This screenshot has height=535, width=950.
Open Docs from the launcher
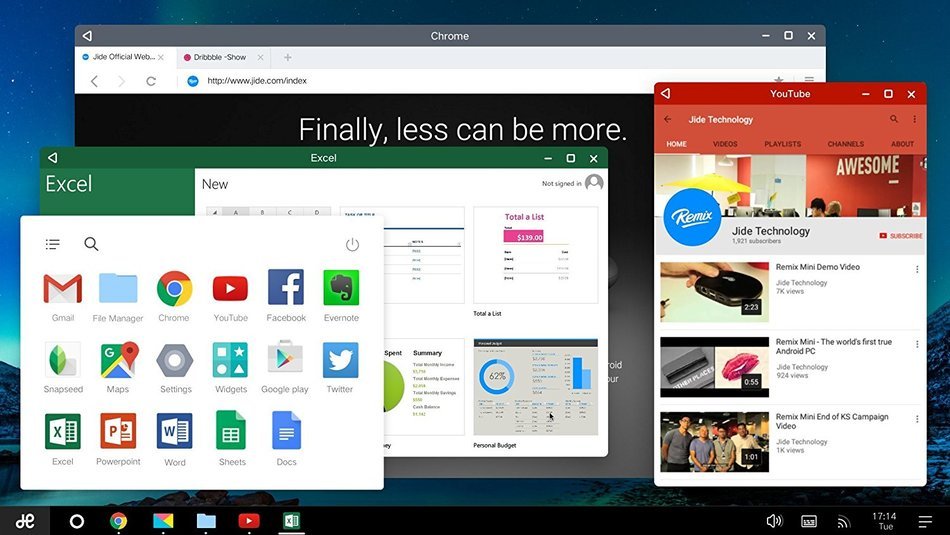click(287, 430)
